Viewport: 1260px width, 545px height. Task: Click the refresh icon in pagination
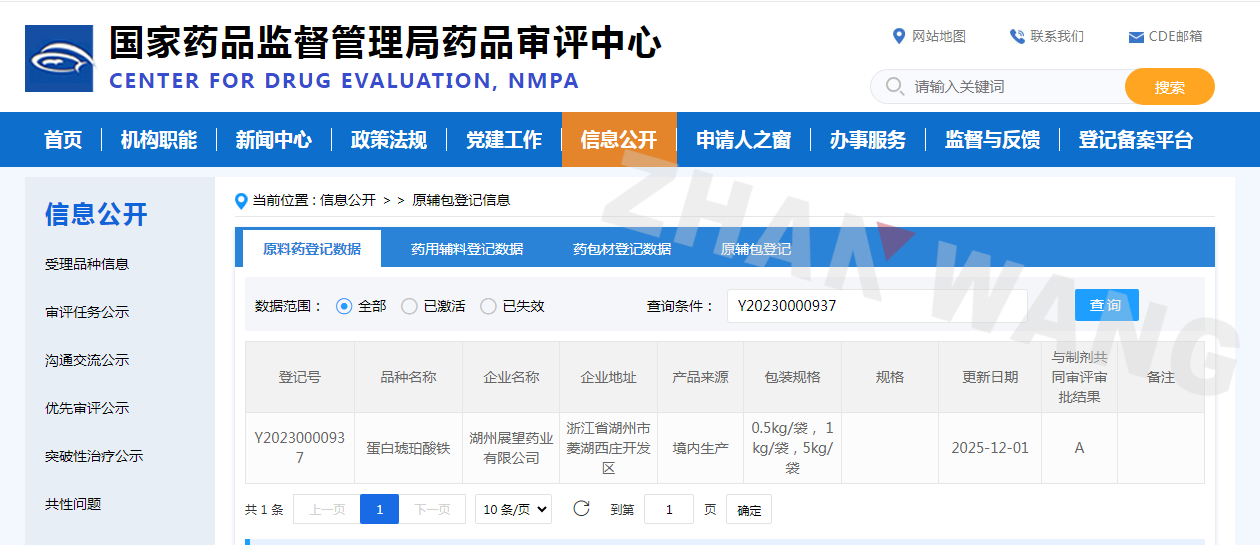tap(581, 509)
